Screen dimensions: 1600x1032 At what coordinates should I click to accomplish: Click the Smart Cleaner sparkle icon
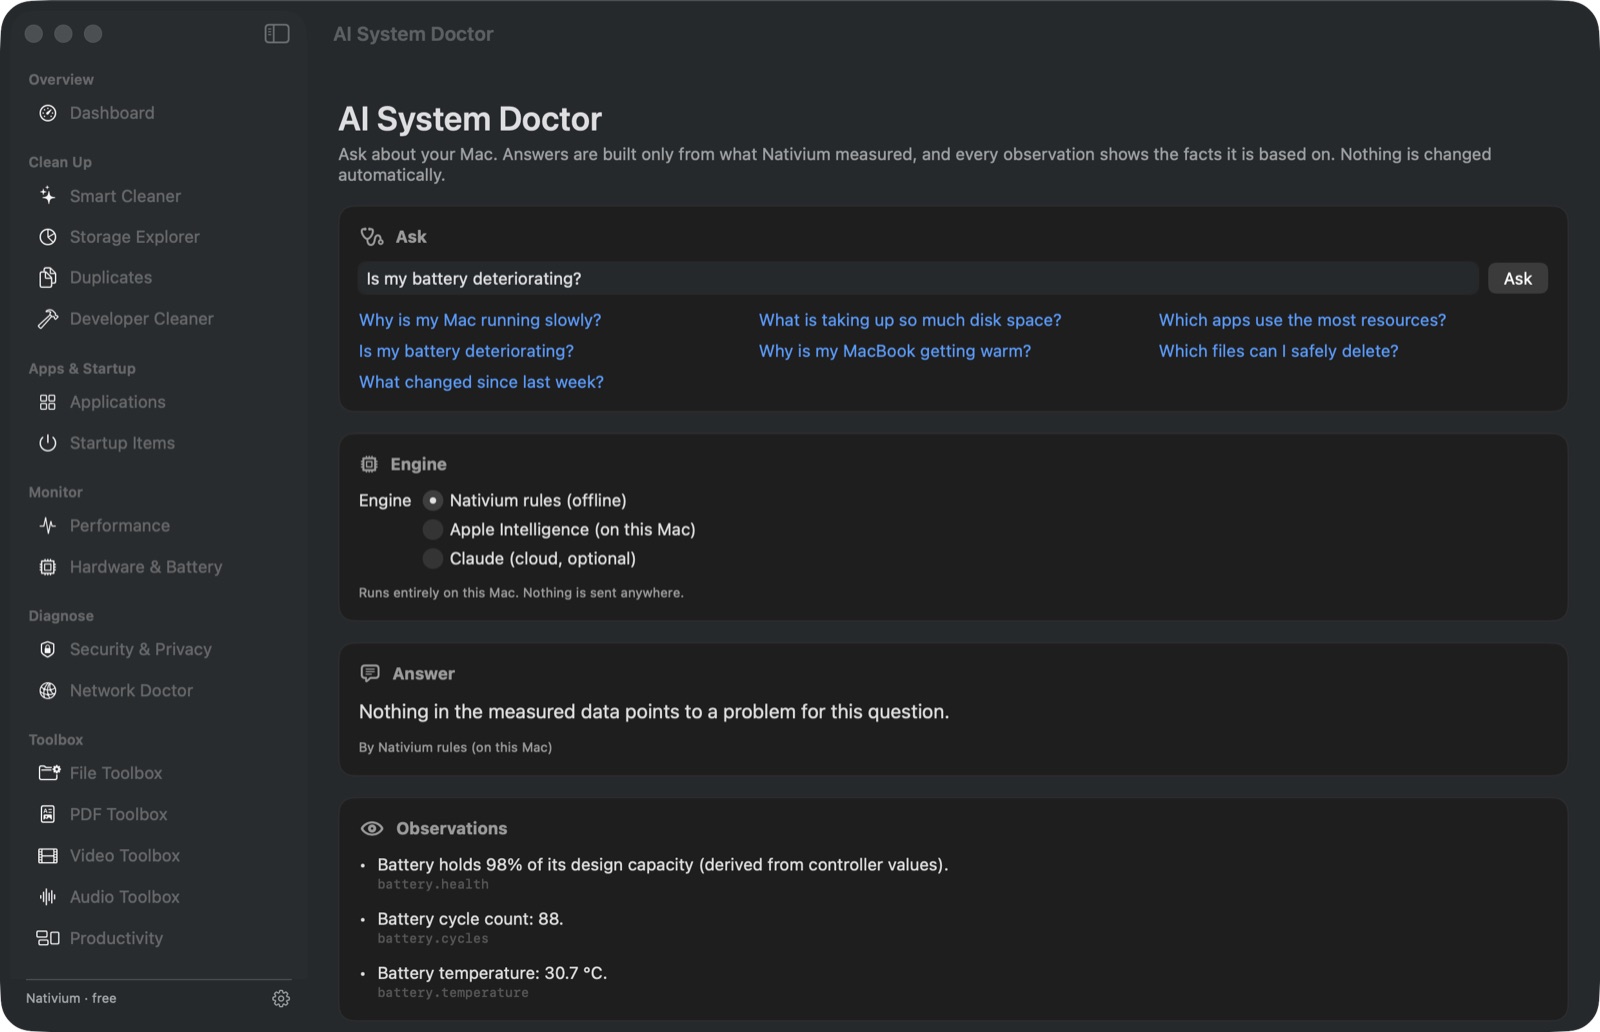pyautogui.click(x=48, y=196)
